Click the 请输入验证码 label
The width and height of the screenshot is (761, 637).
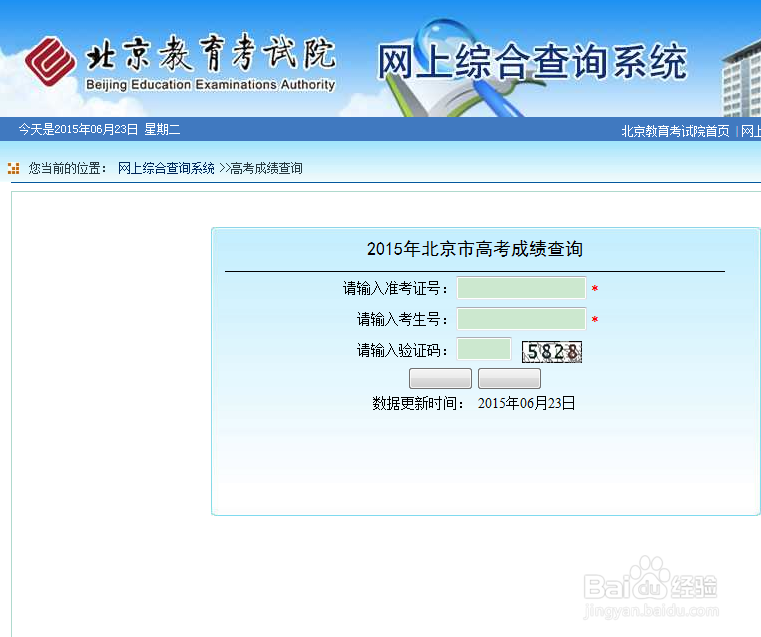pos(402,350)
